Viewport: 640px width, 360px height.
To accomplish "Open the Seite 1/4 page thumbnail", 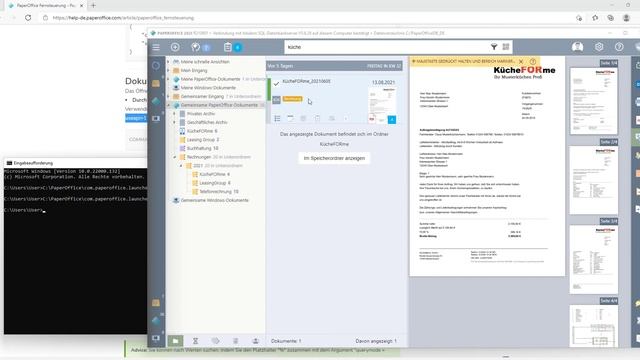I will coord(593,101).
